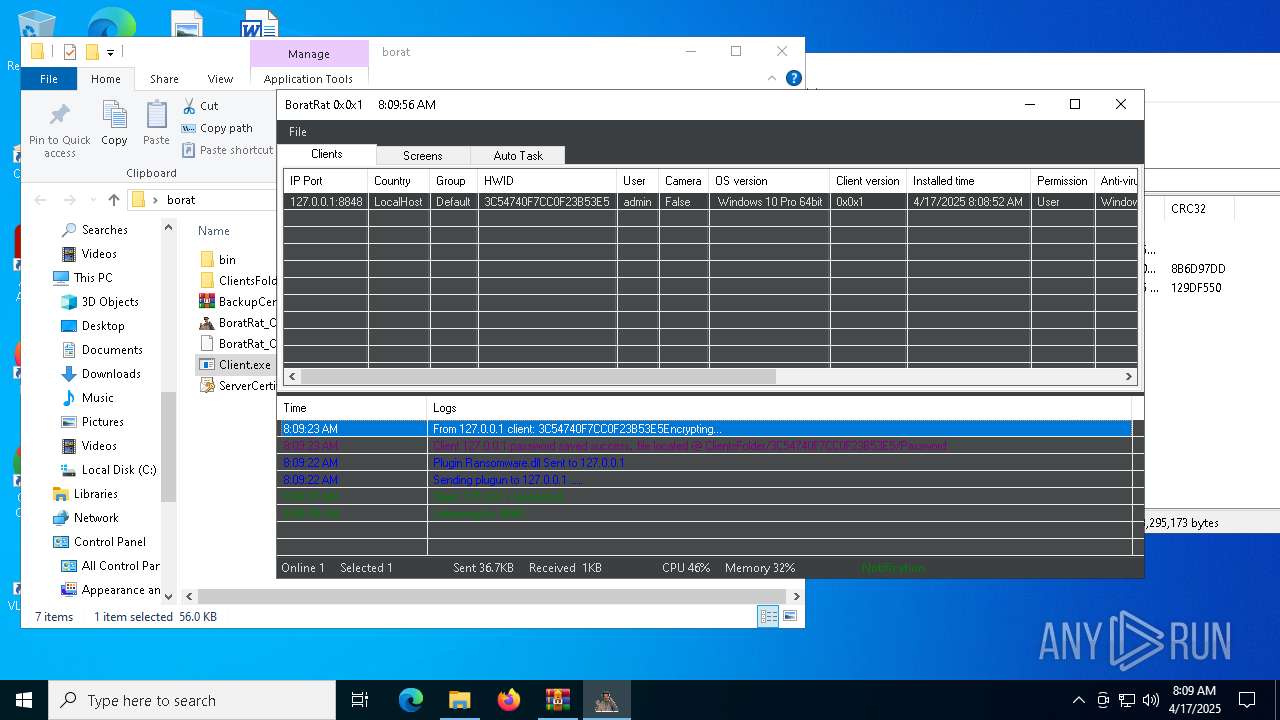Expand borat path breadcrumb chevron
The width and height of the screenshot is (1280, 720).
(155, 200)
